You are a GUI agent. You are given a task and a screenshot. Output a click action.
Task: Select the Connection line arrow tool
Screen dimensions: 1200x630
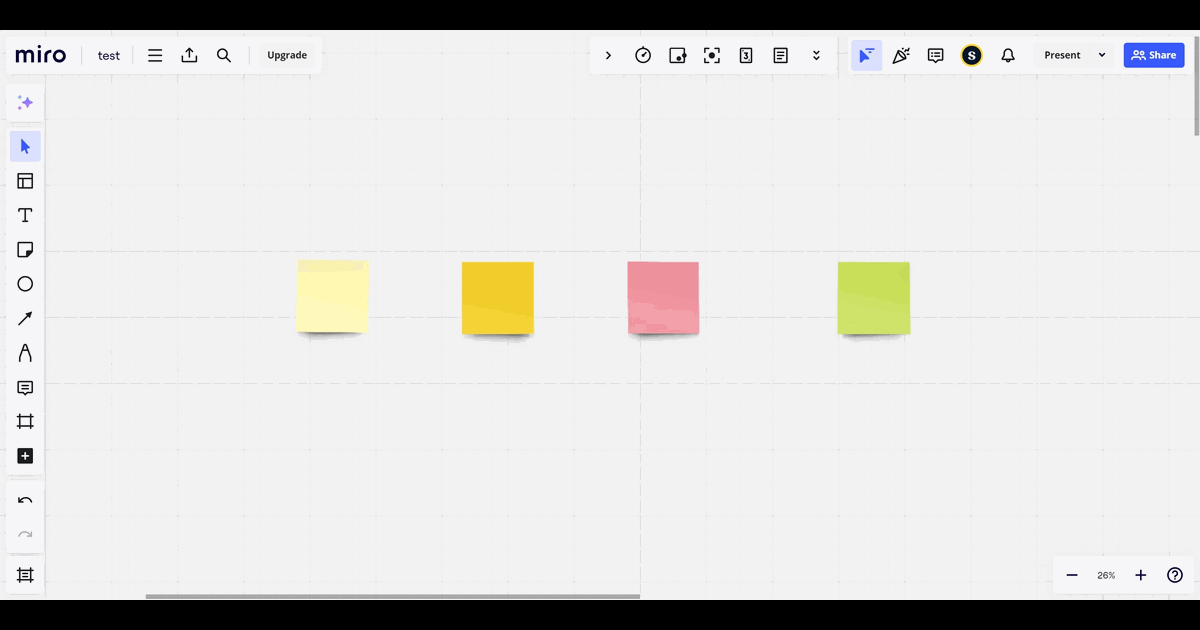pos(26,319)
